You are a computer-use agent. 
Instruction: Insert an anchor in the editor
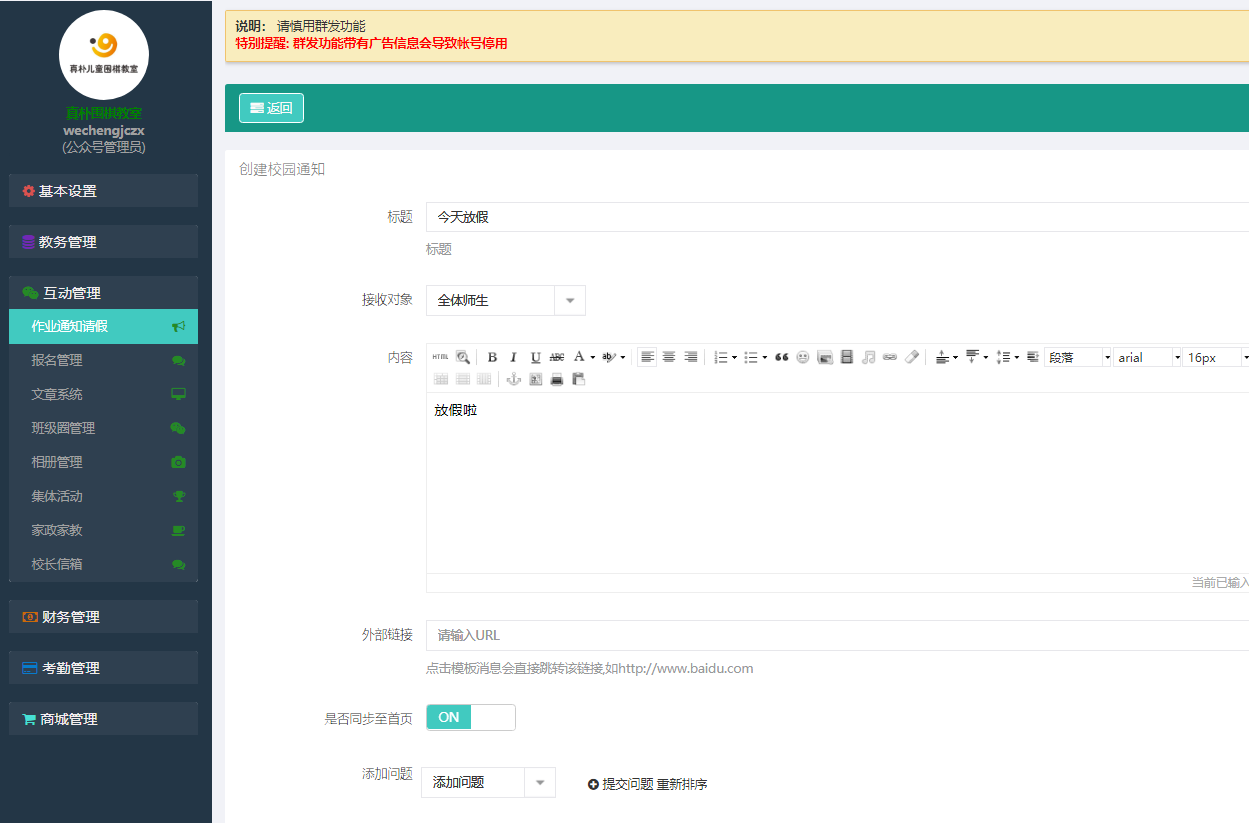[514, 379]
